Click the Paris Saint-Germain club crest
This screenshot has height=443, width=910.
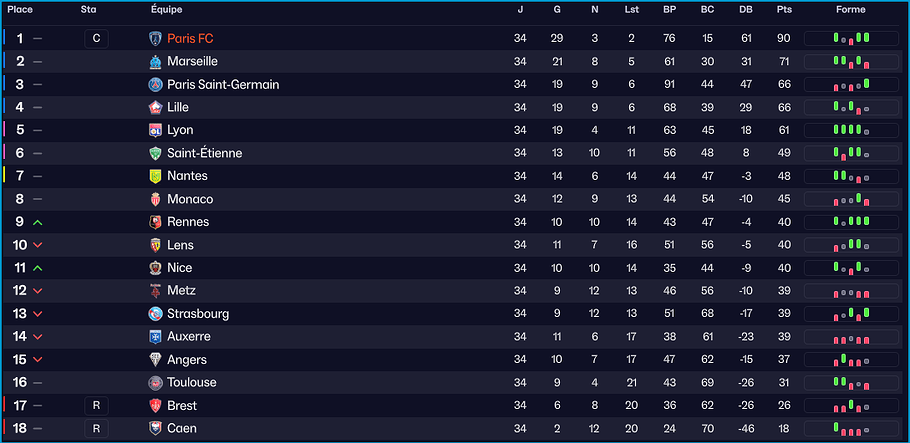click(x=155, y=85)
